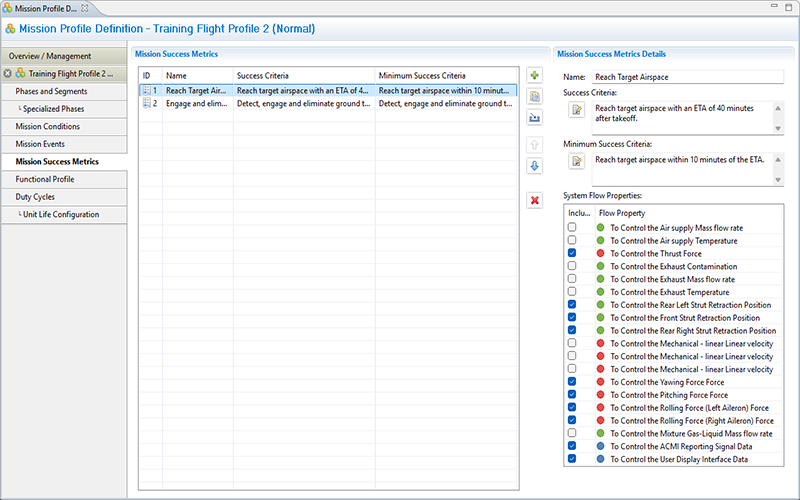The height and width of the screenshot is (500, 800).
Task: Click the close icon on Training Flight Profile 2 item
Action: coord(8,73)
